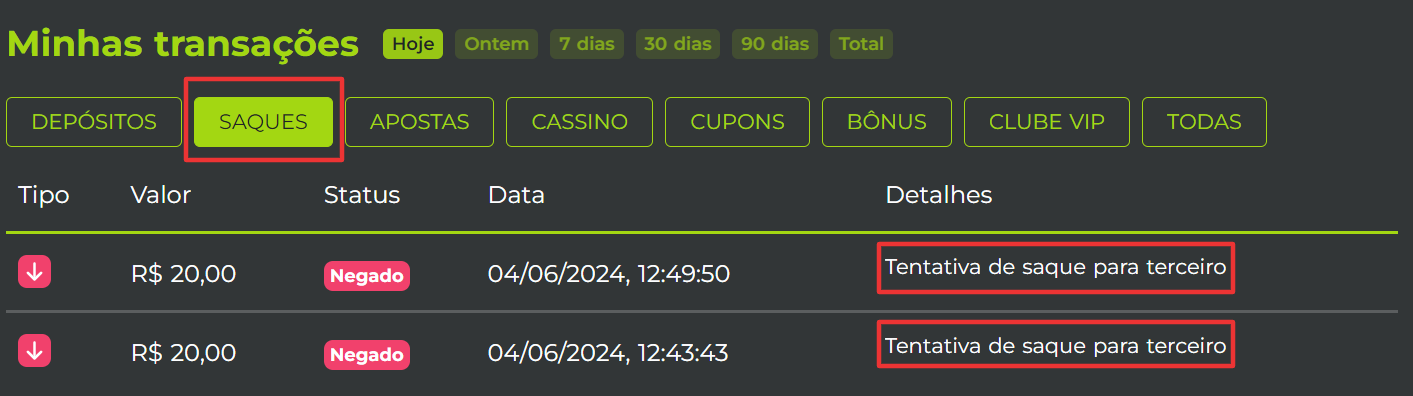1413x396 pixels.
Task: Filter transactions to last 90 dias
Action: point(775,44)
